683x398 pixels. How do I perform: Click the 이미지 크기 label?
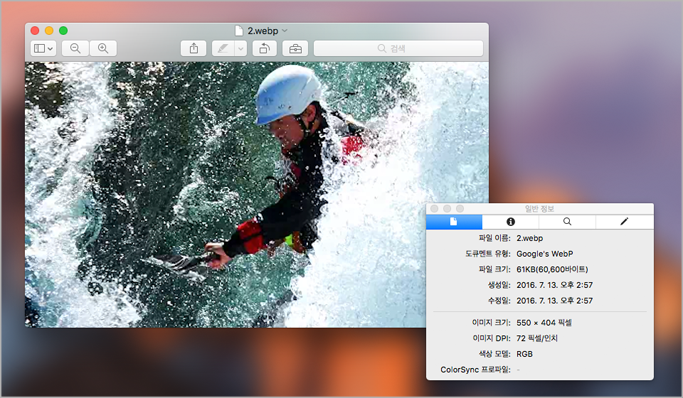491,323
